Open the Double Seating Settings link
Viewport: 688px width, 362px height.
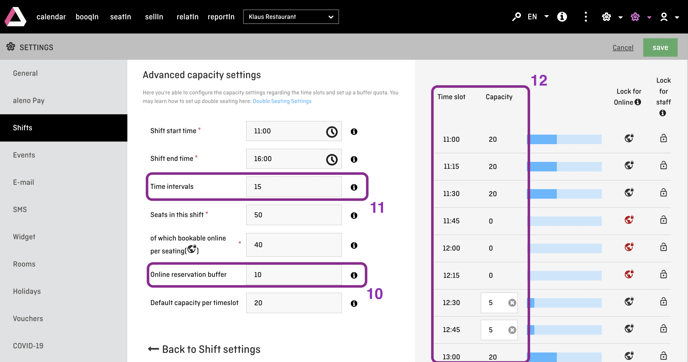(x=282, y=101)
